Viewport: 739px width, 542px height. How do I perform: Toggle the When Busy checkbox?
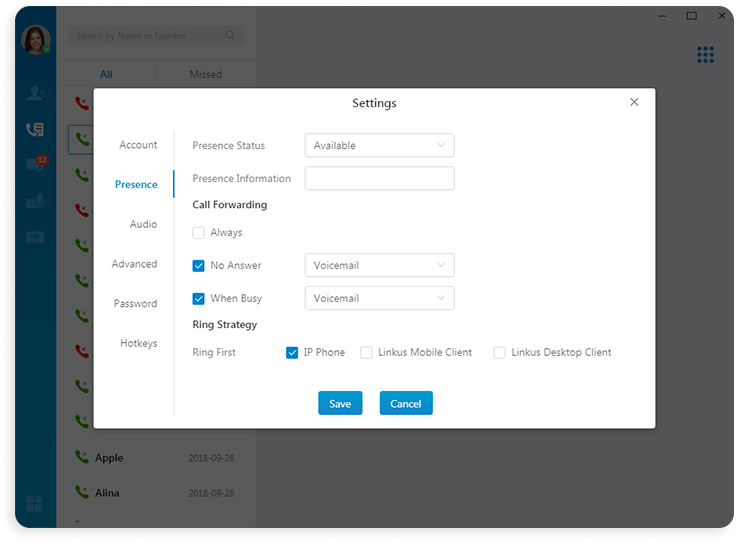[198, 299]
